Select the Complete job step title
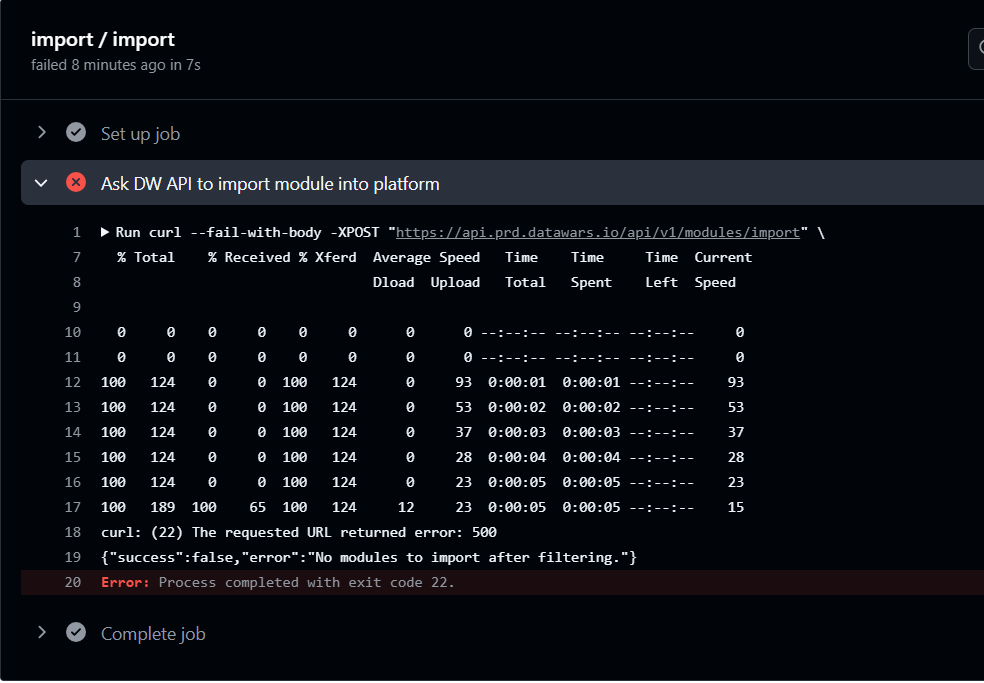This screenshot has width=984, height=683. (x=153, y=634)
